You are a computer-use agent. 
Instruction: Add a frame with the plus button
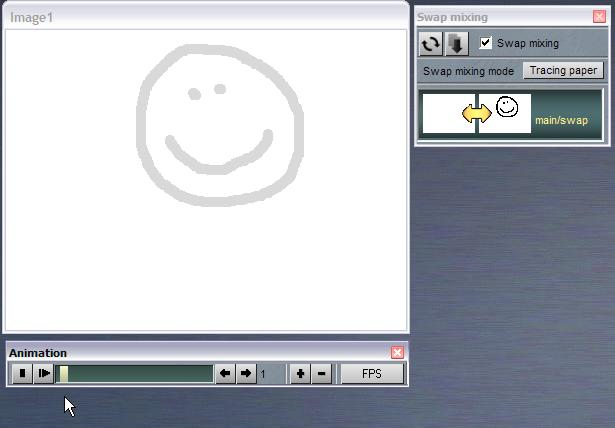click(300, 374)
